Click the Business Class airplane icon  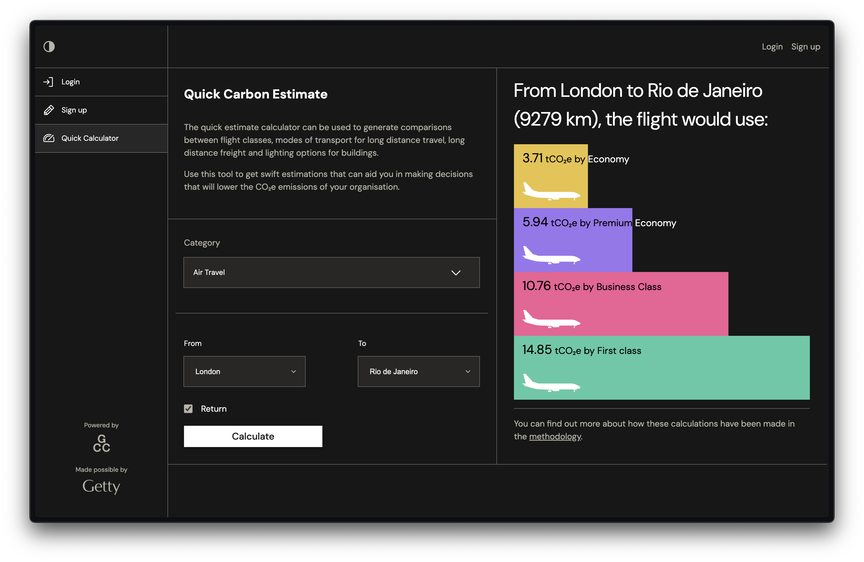point(551,319)
